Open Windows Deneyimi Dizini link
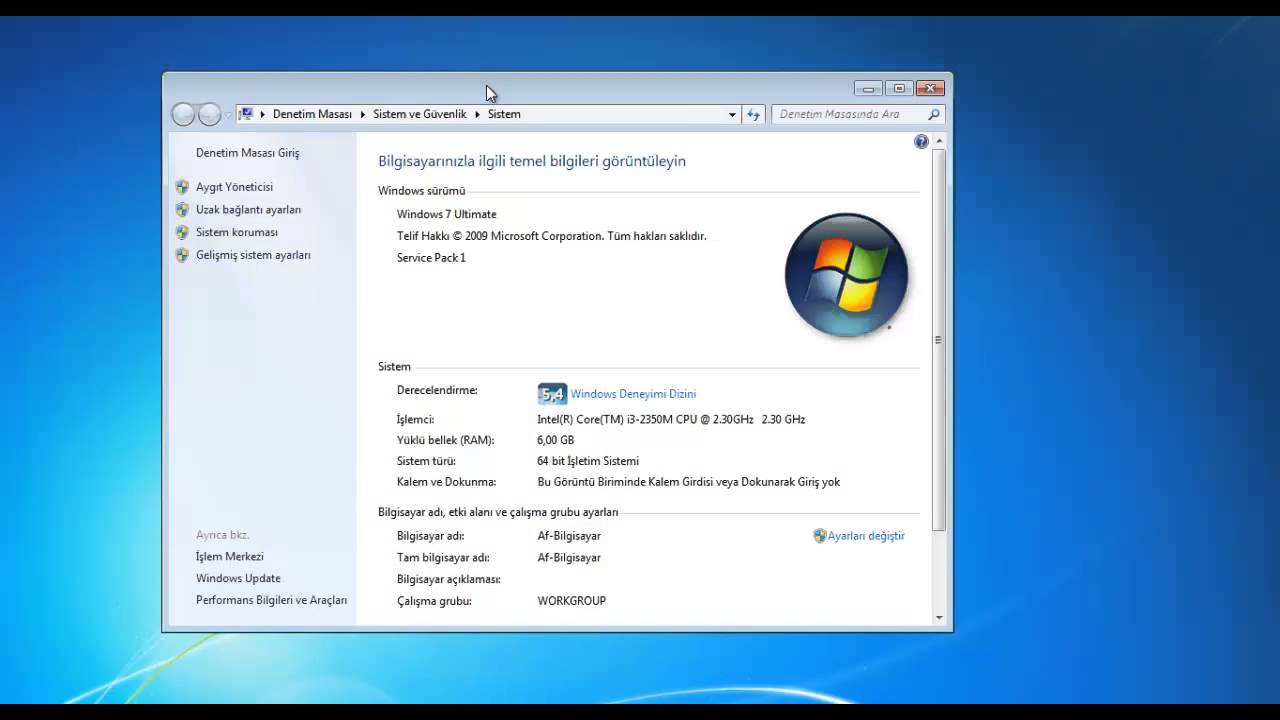 click(633, 394)
